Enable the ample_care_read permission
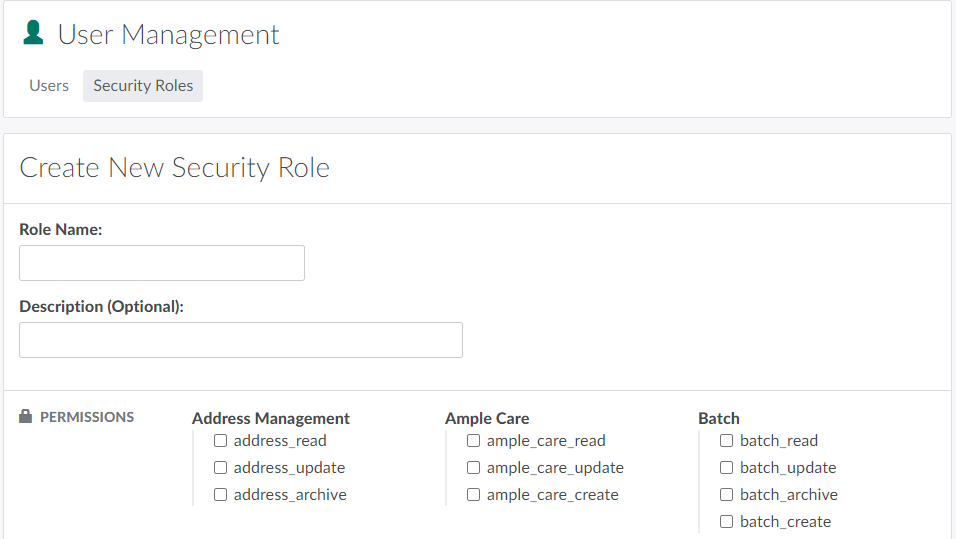This screenshot has width=956, height=539. coord(474,441)
